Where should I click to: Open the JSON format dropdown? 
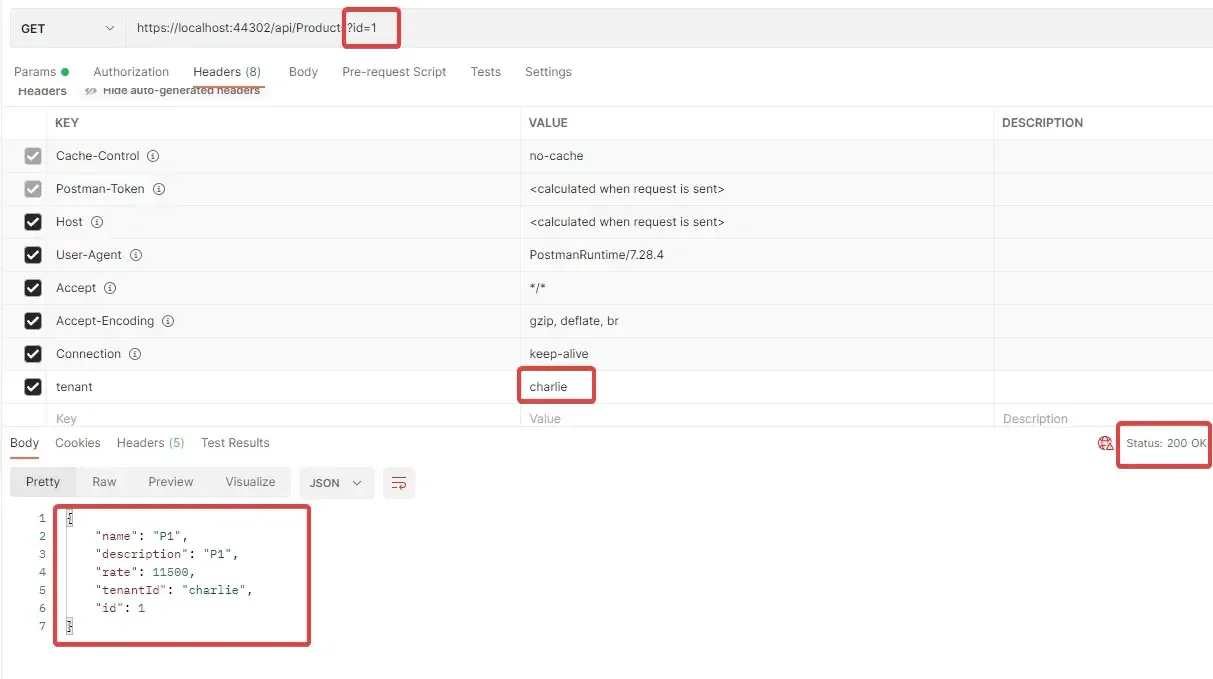pos(336,482)
